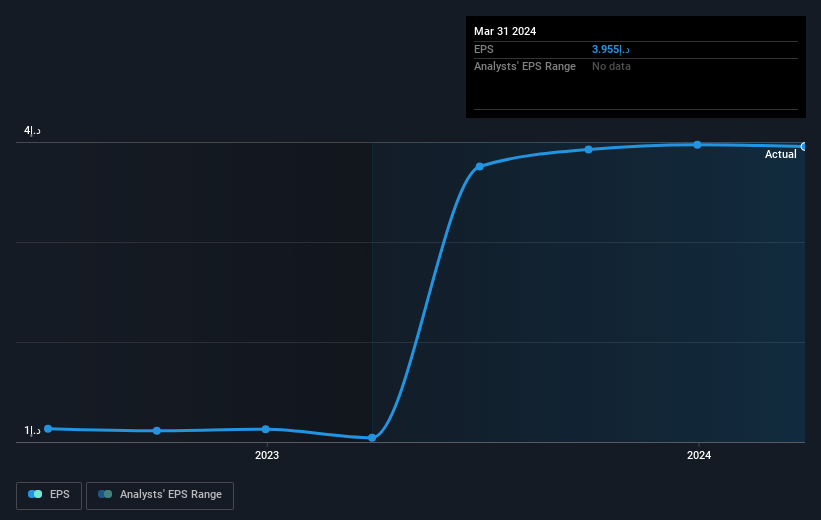The height and width of the screenshot is (520, 821).
Task: Toggle the EPS legend button
Action: click(x=49, y=495)
